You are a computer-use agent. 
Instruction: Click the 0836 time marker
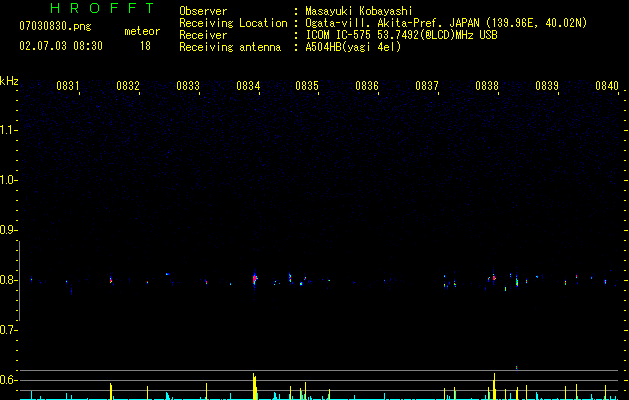pyautogui.click(x=367, y=86)
